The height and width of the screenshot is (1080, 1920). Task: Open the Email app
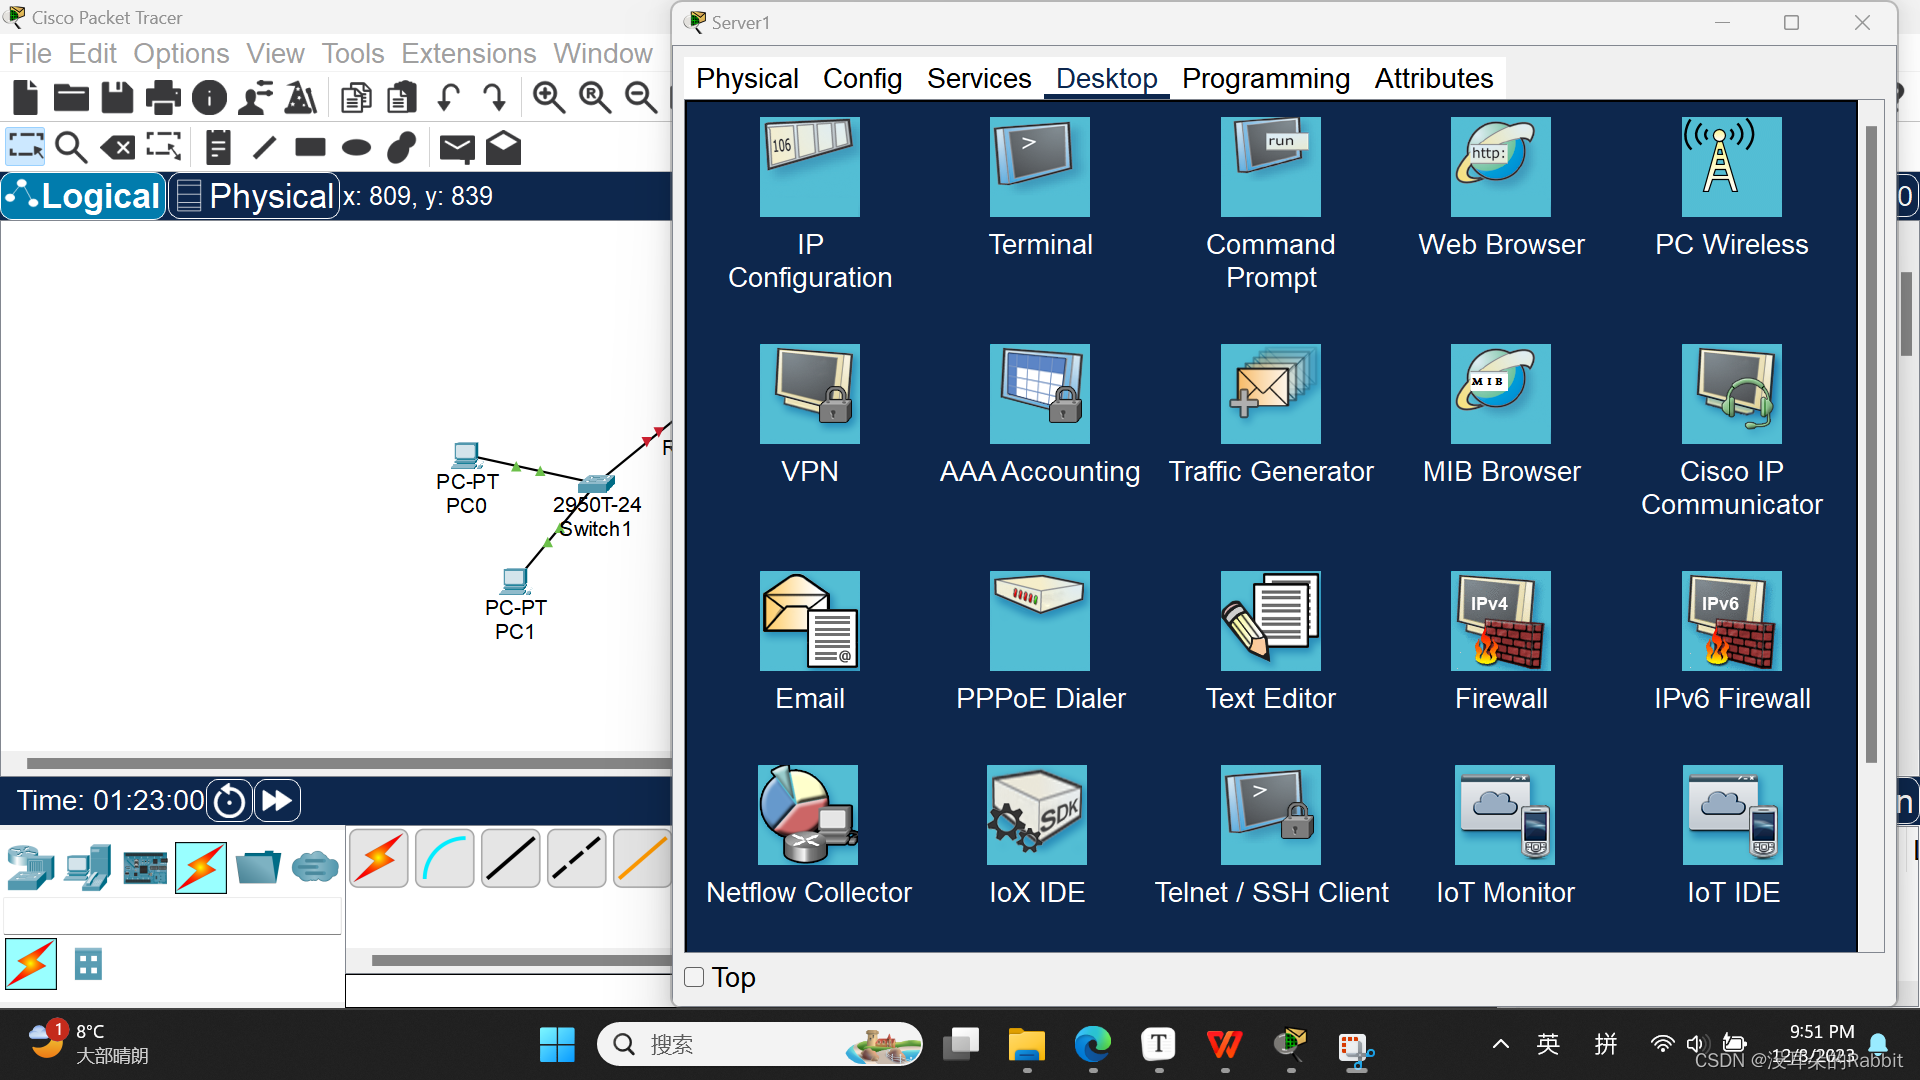809,621
